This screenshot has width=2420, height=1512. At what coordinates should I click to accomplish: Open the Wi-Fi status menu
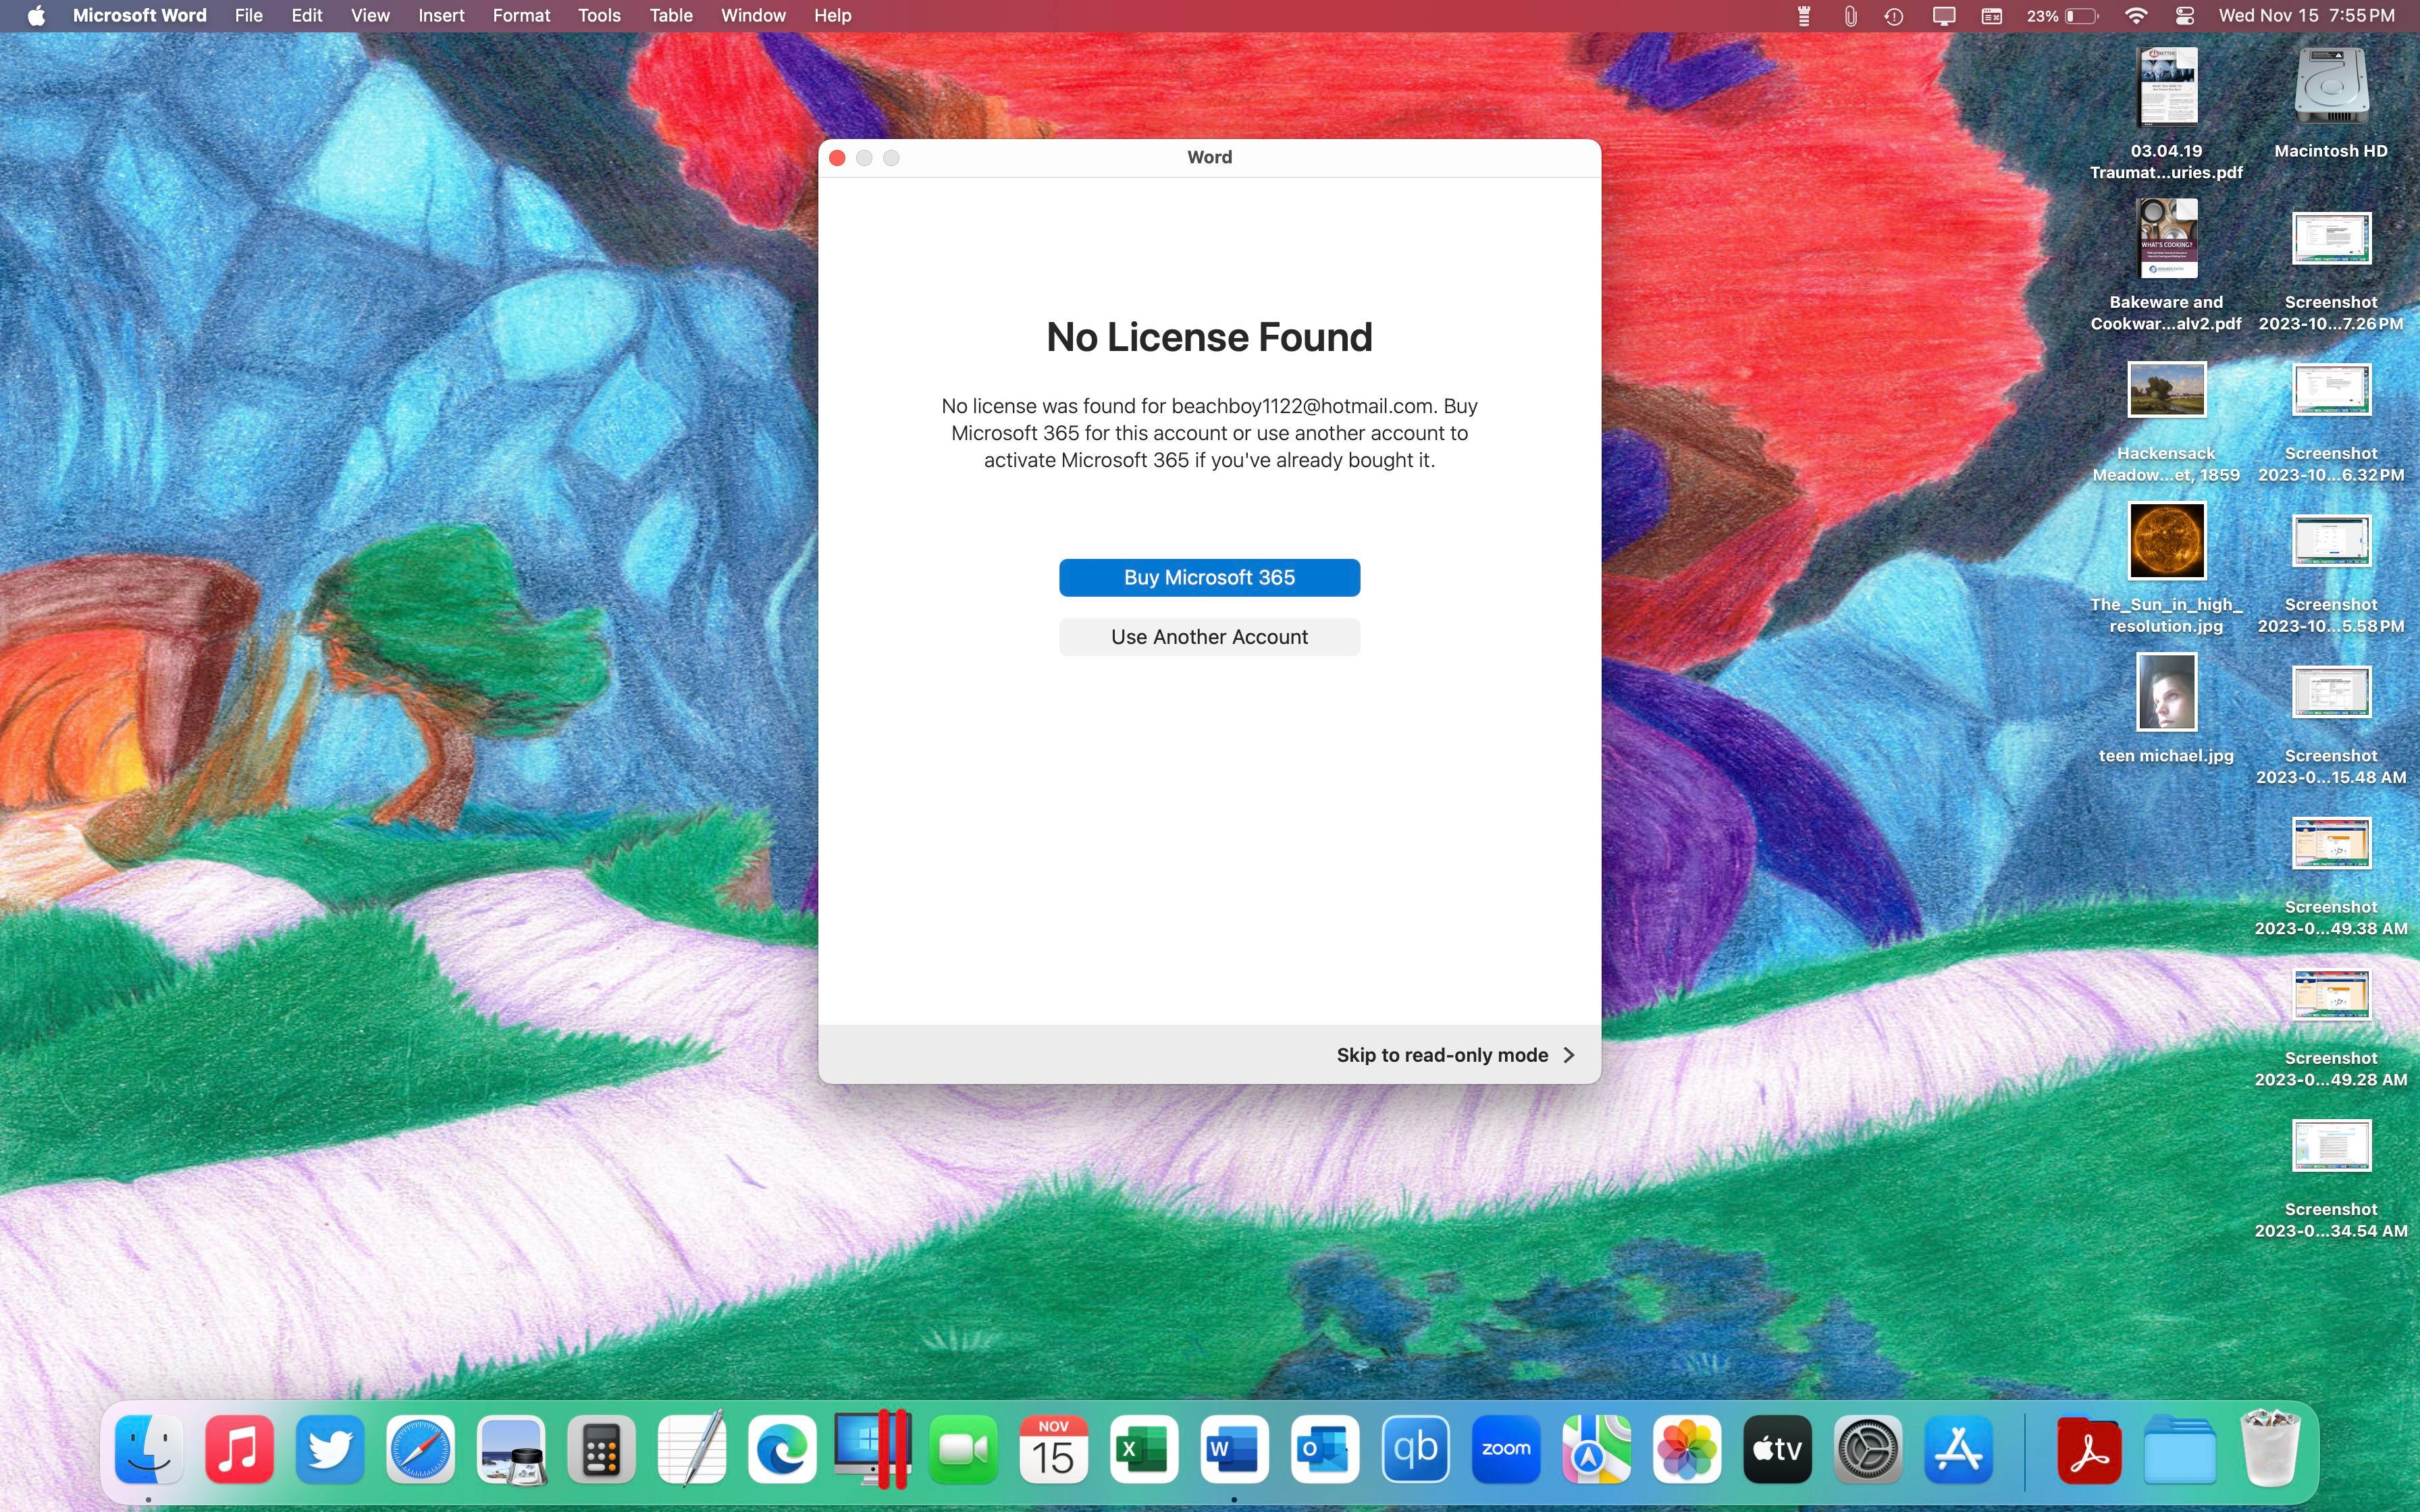2135,16
